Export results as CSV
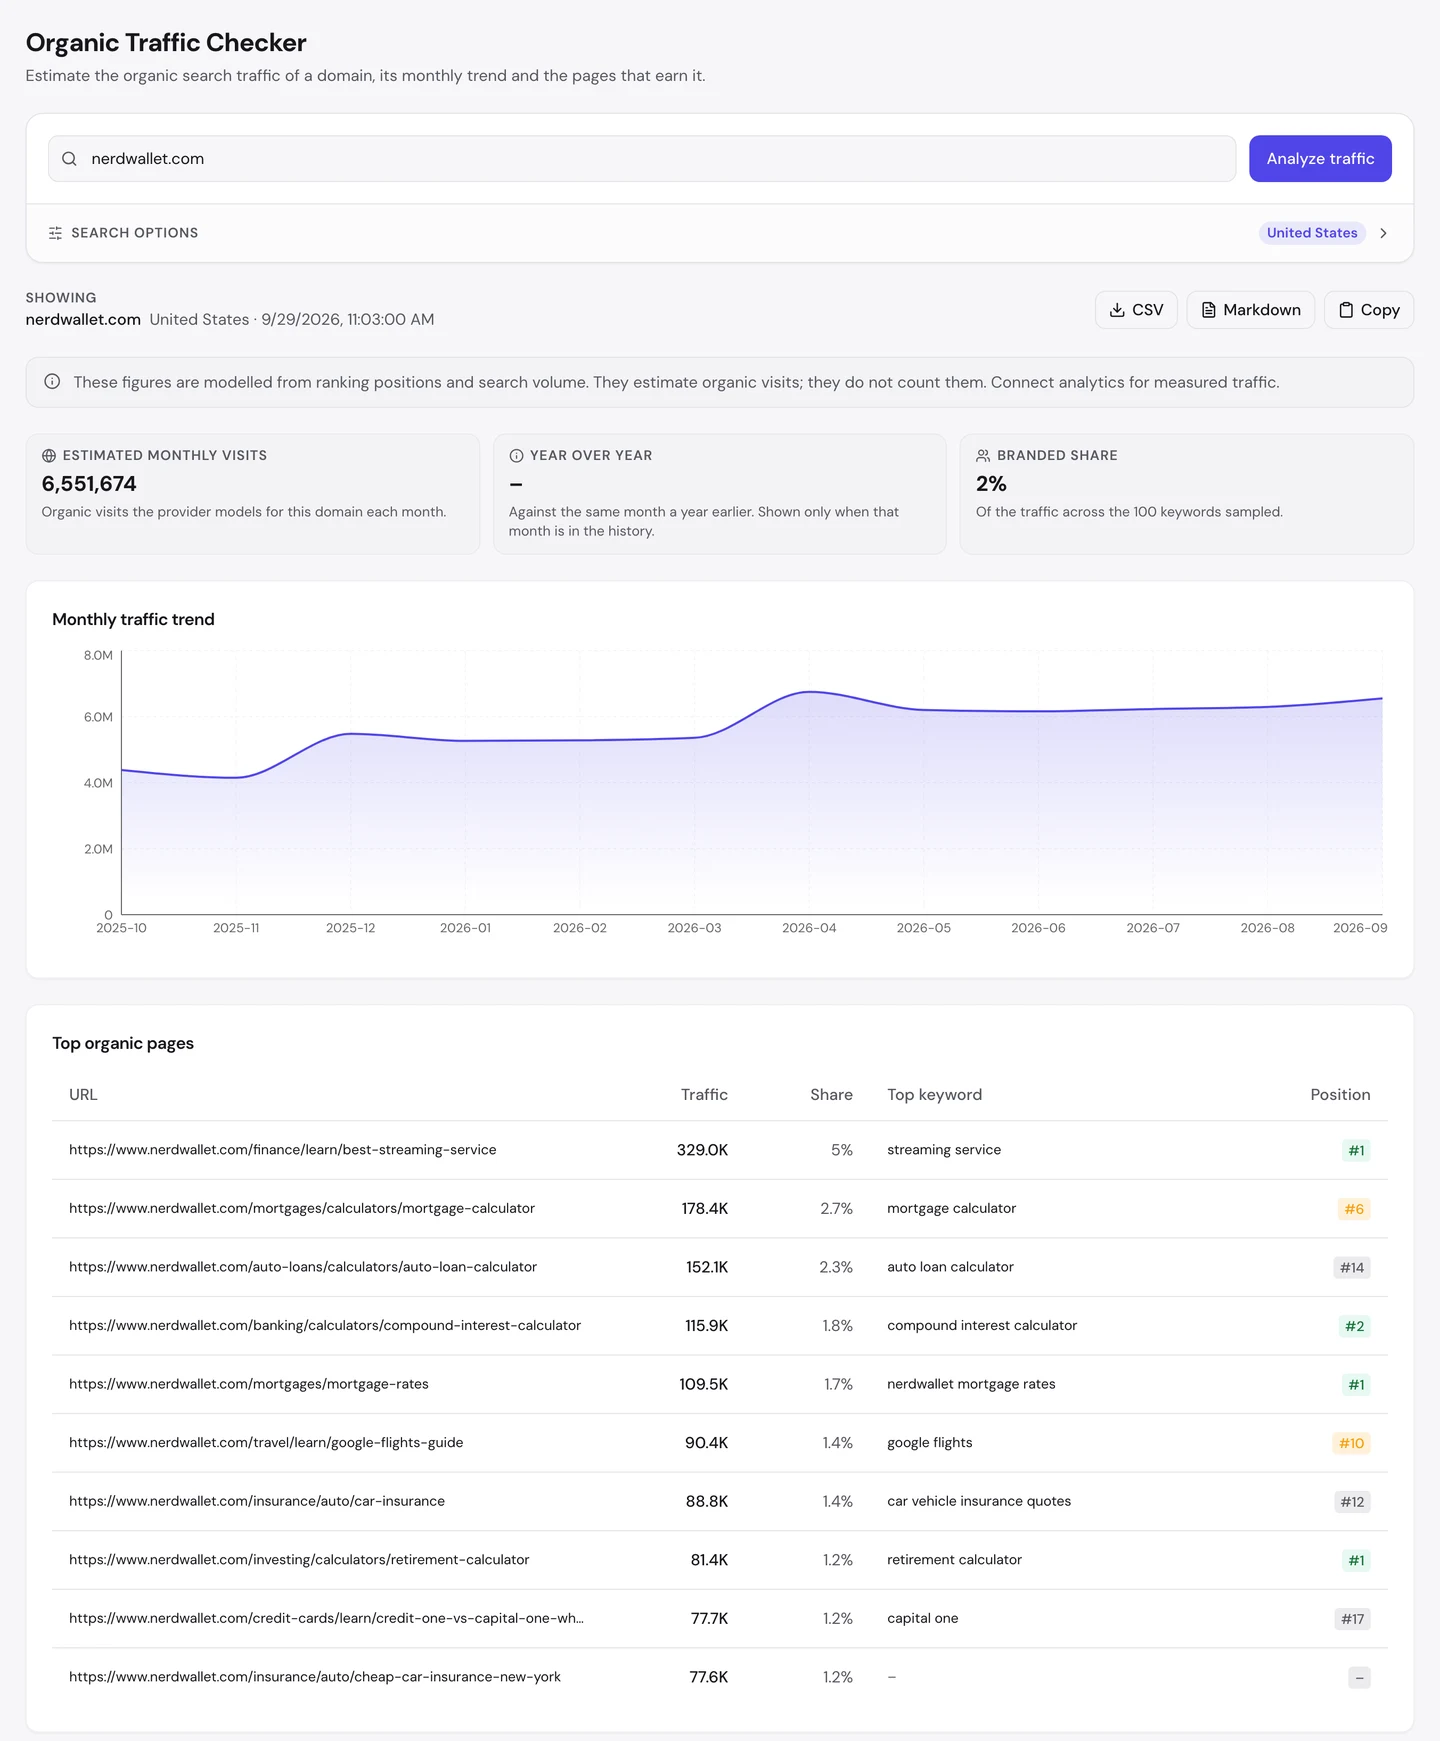Image resolution: width=1440 pixels, height=1741 pixels. 1136,310
